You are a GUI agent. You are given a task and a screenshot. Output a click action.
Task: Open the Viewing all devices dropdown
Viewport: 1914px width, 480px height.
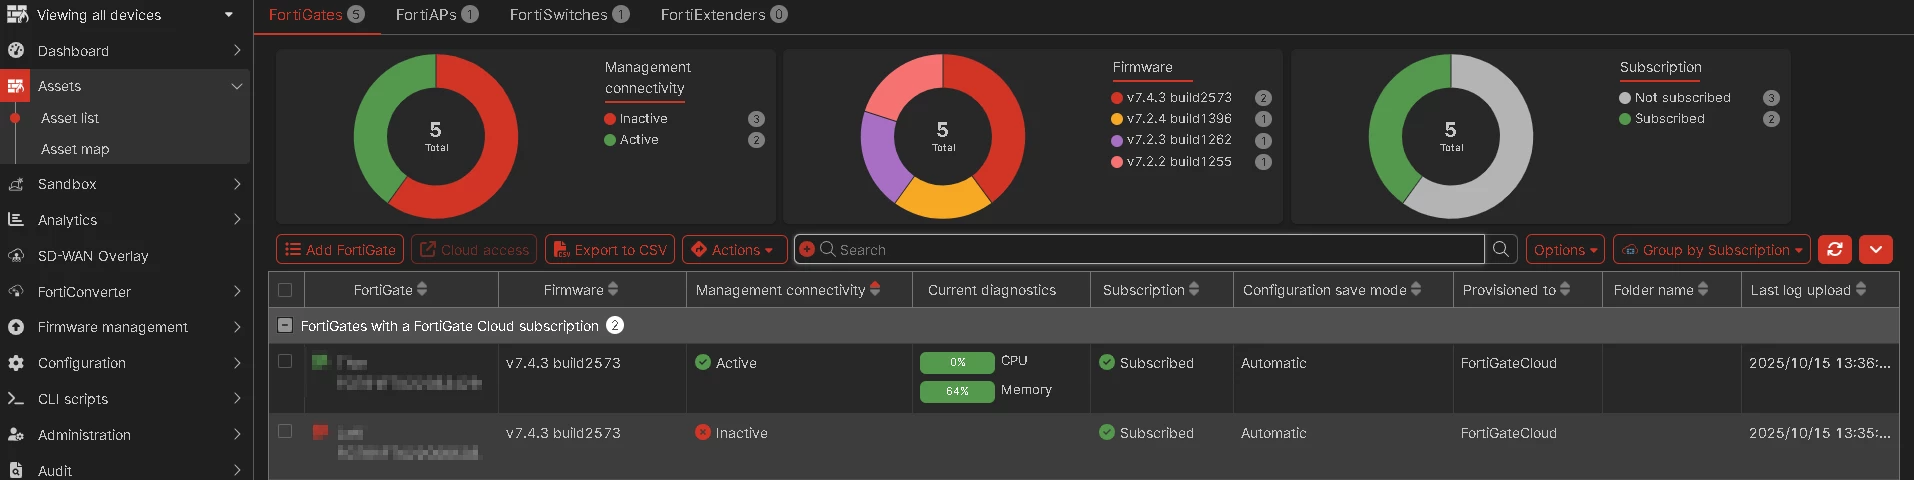click(x=124, y=15)
